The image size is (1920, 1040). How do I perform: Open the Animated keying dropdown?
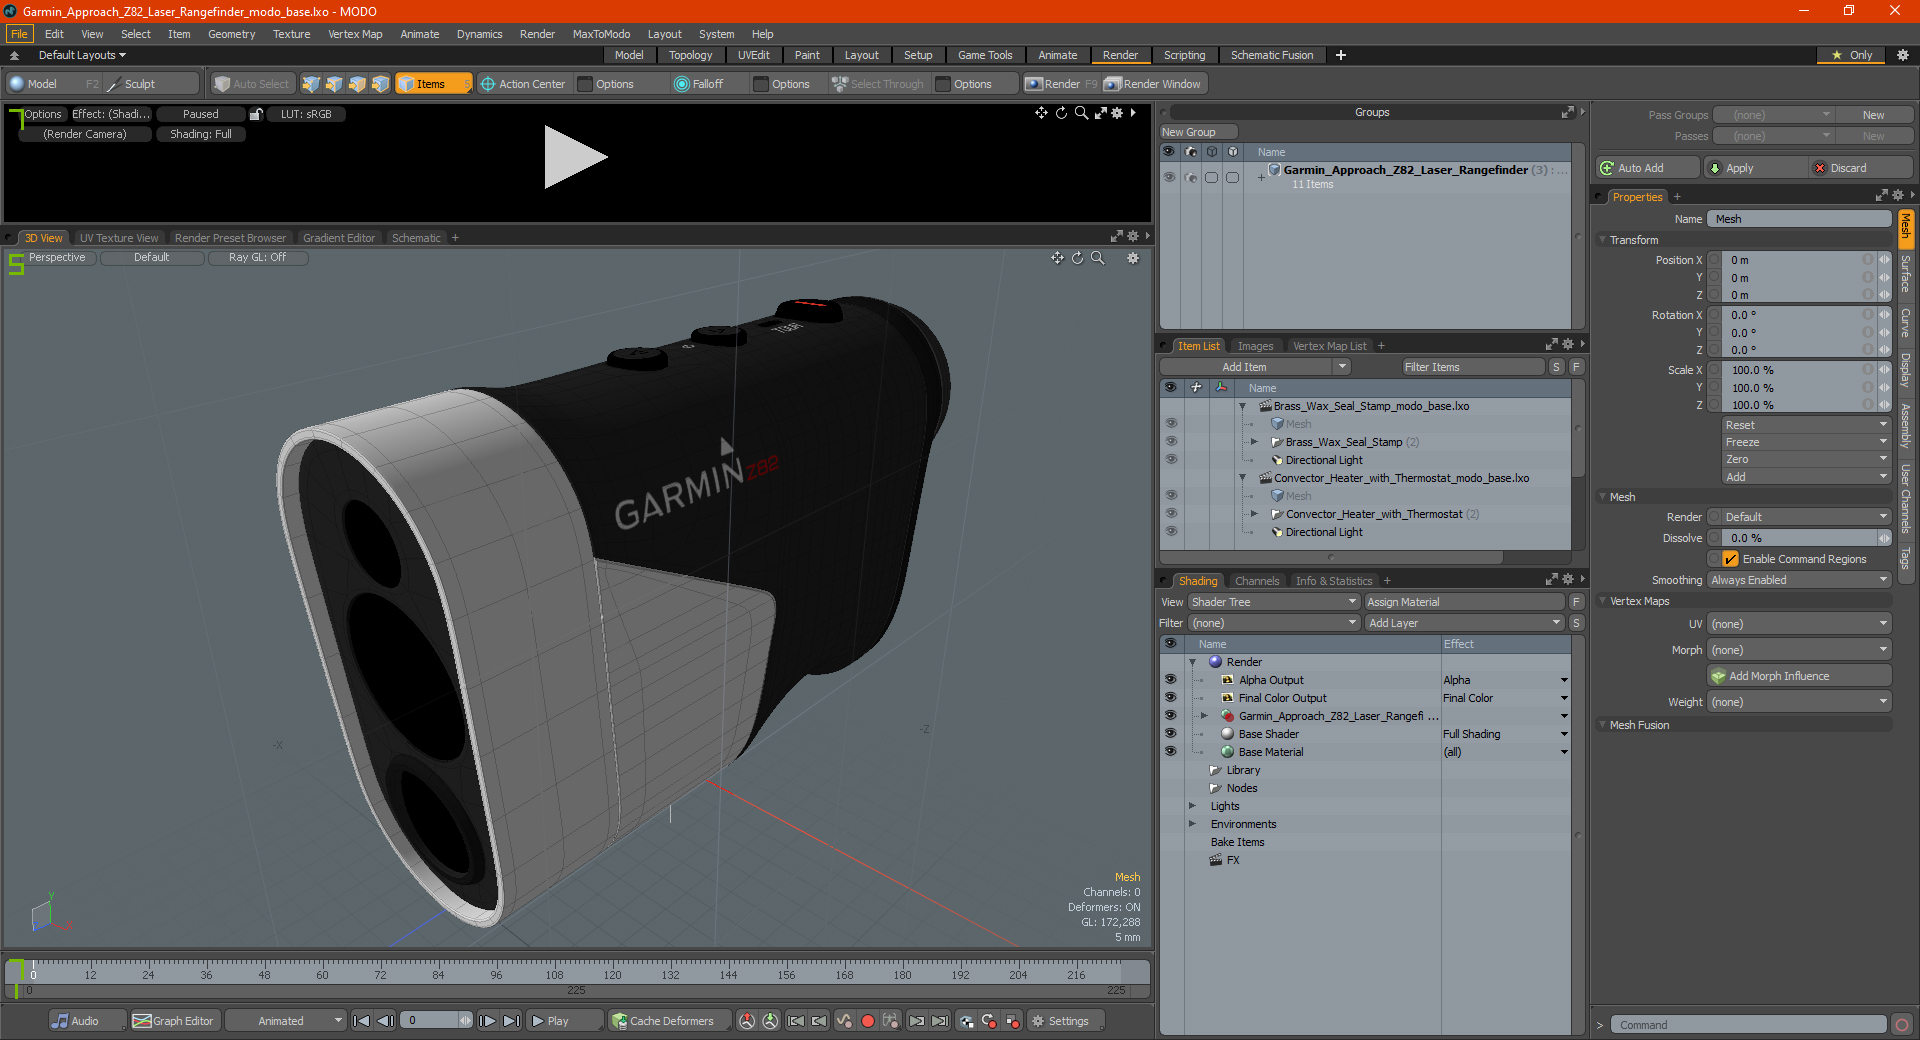[285, 1021]
